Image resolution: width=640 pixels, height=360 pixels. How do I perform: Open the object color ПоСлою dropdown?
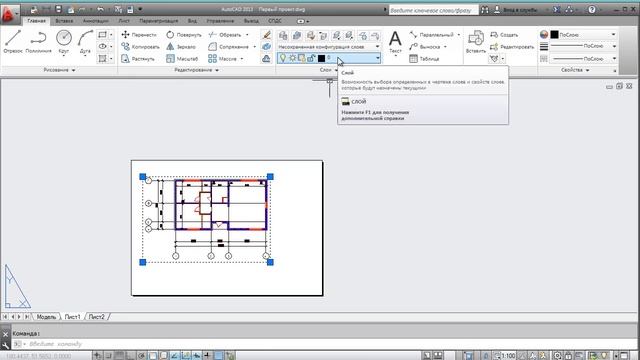coord(583,35)
